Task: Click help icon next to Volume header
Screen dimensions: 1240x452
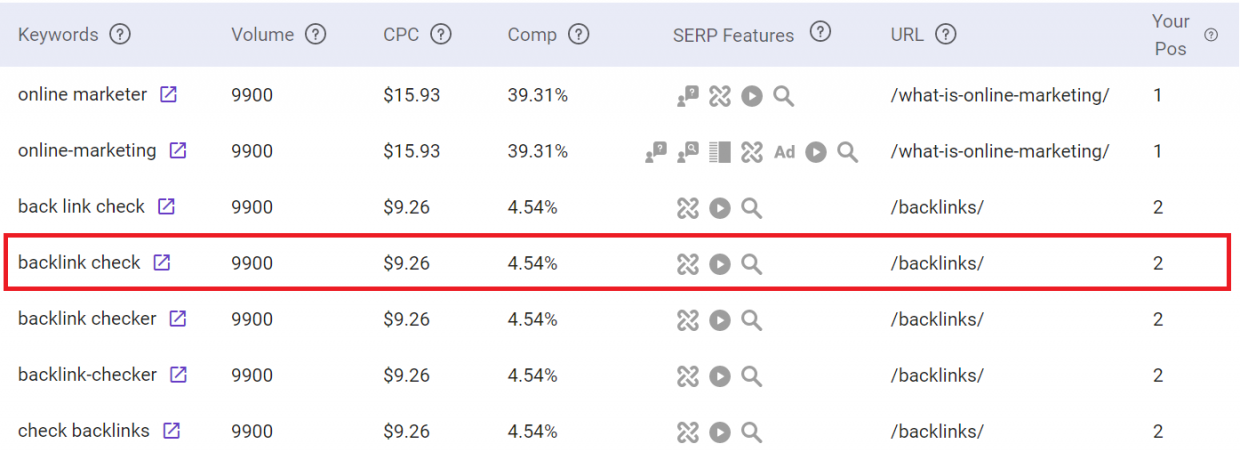Action: pos(316,35)
